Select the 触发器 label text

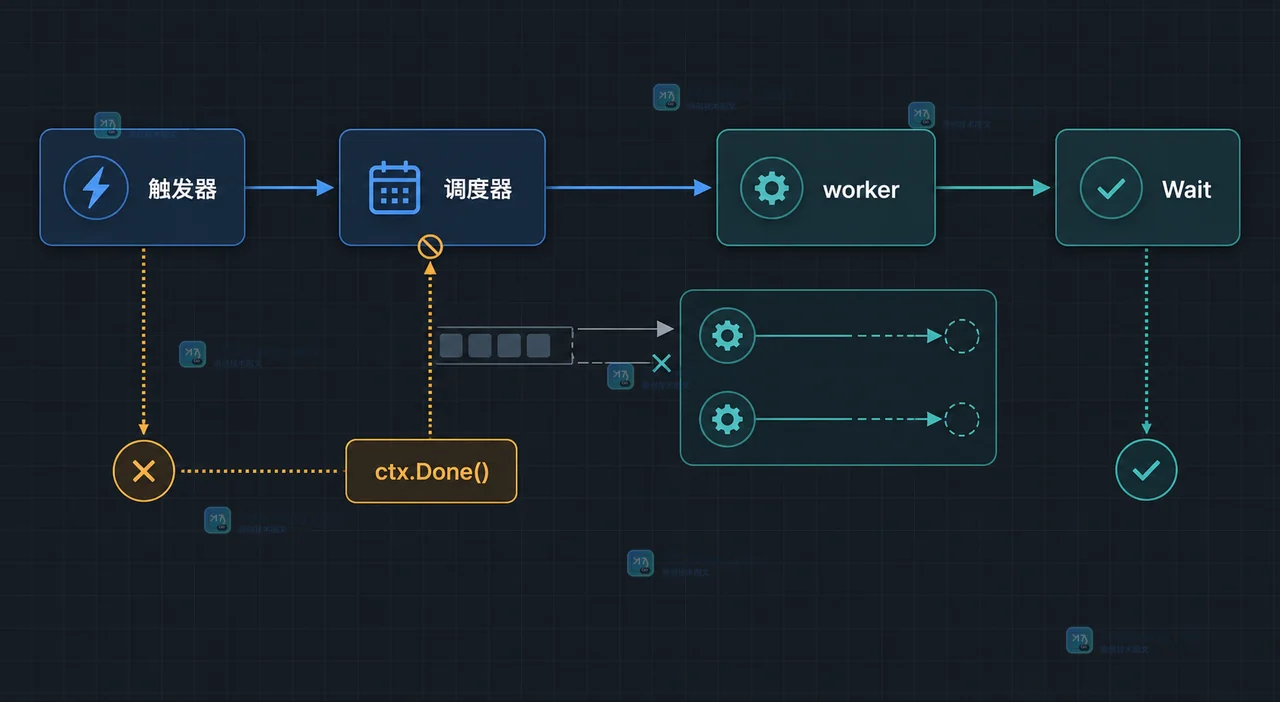[183, 189]
